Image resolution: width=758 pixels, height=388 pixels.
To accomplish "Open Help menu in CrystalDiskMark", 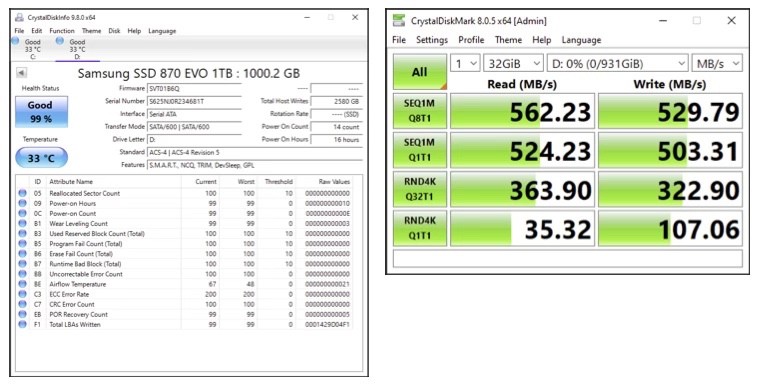I will 541,40.
